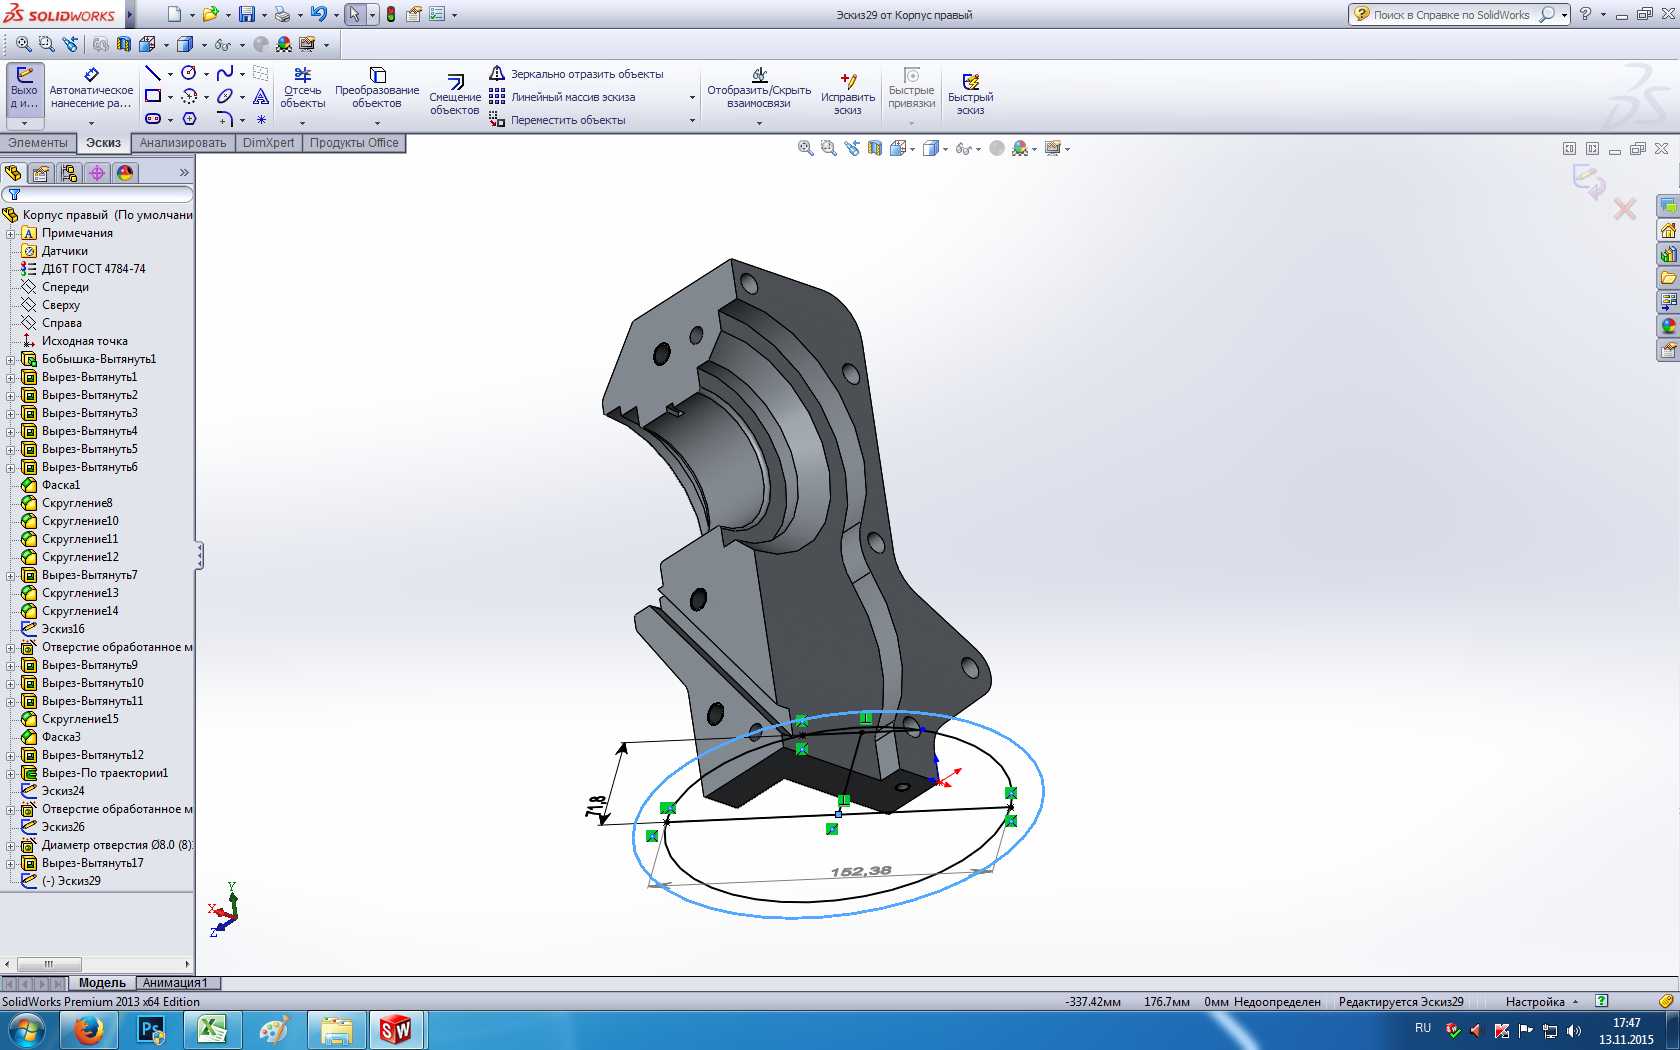Select Скругление10 in the feature tree
Viewport: 1680px width, 1050px height.
pyautogui.click(x=80, y=521)
